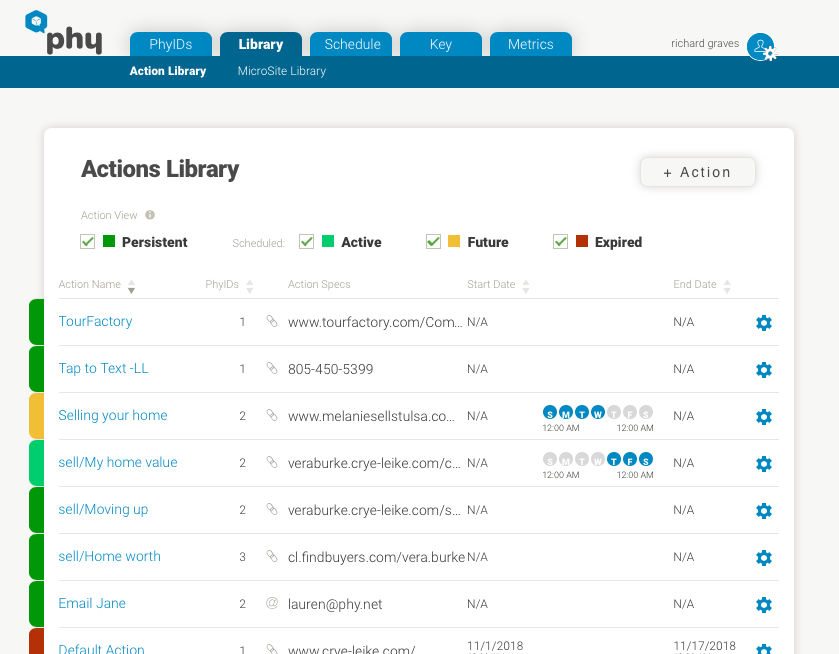Click the orange status bar beside Selling your home
Viewport: 839px width, 654px height.
(x=36, y=416)
